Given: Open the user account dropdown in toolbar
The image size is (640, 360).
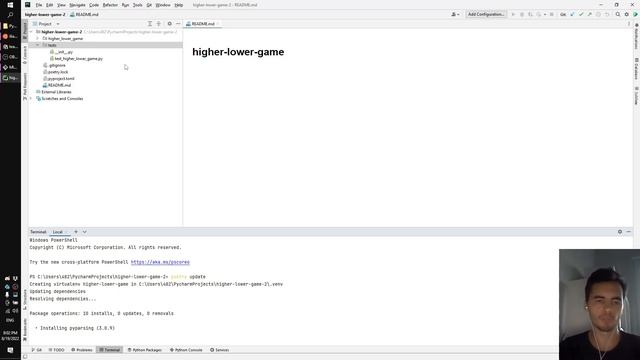Looking at the screenshot, I should point(455,14).
